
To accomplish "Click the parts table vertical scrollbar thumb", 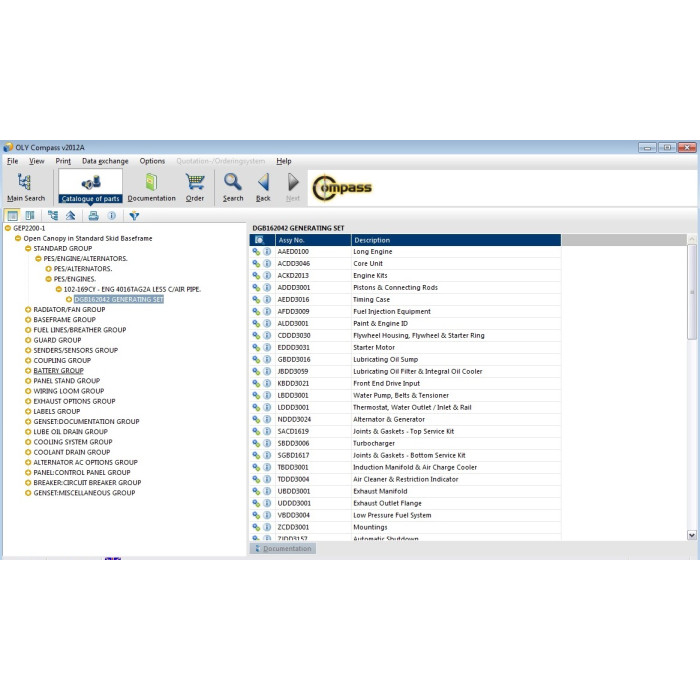I will coord(692,292).
